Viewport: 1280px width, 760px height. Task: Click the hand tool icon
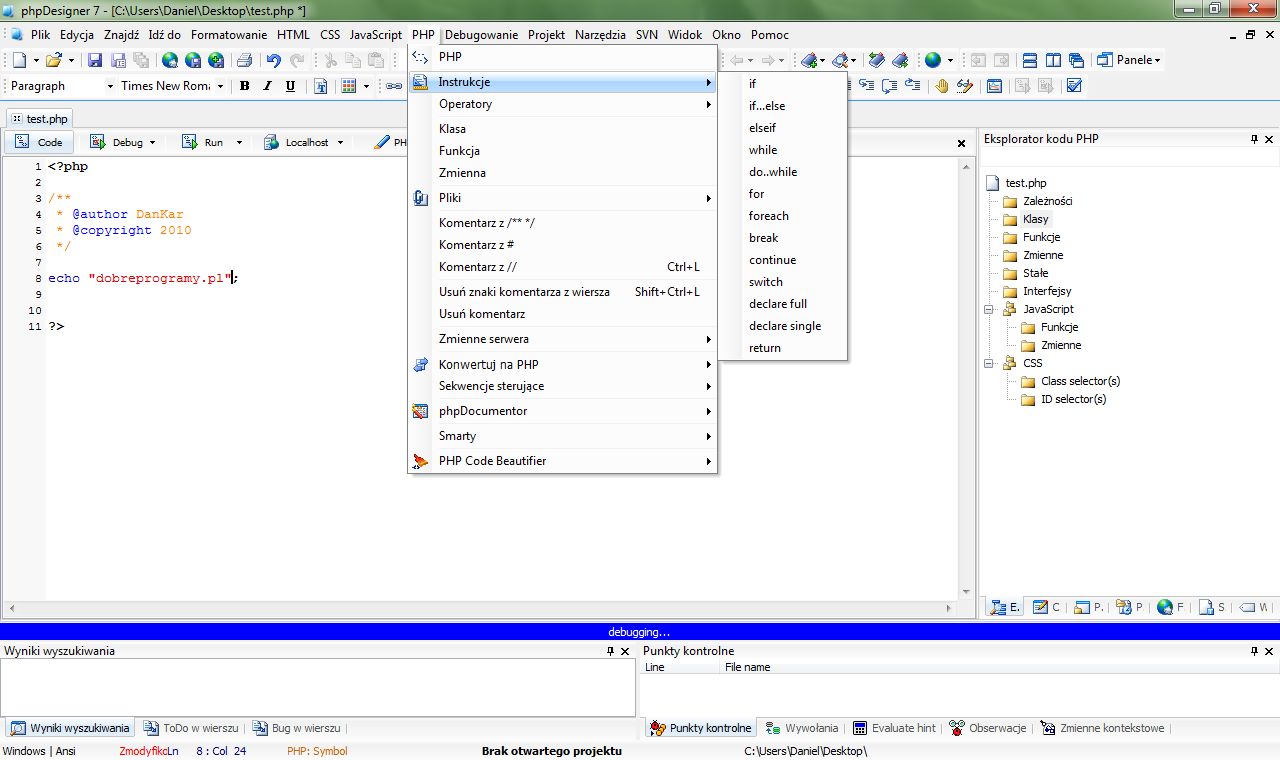tap(942, 86)
